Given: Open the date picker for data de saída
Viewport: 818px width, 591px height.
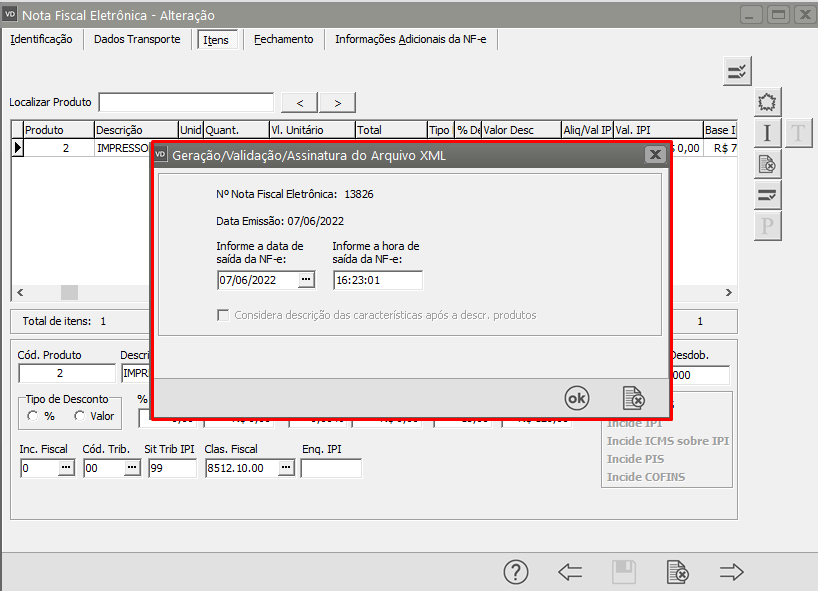Looking at the screenshot, I should click(306, 280).
